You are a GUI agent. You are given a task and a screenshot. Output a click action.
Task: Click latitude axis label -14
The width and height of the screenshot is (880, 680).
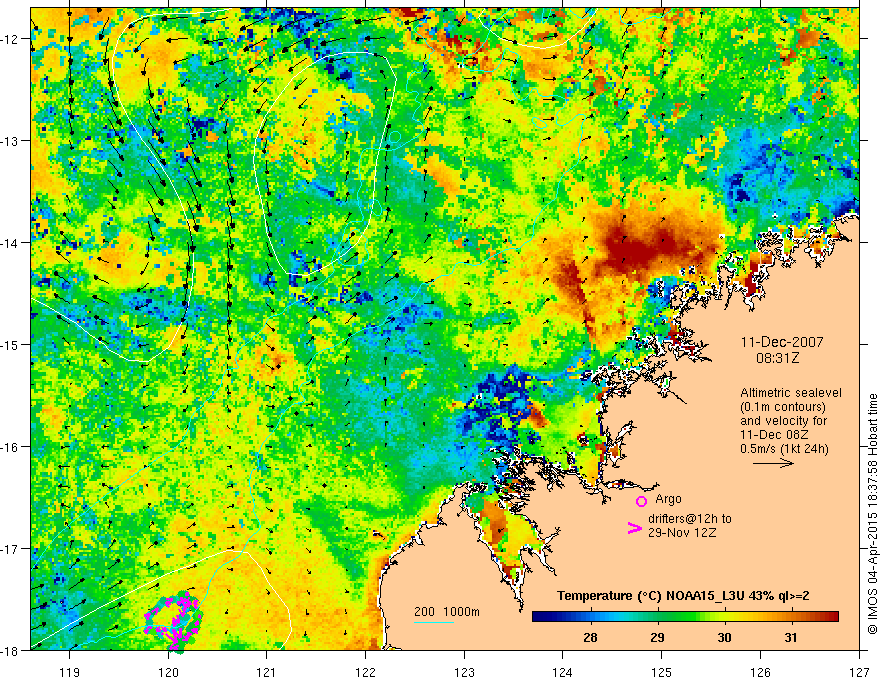[x=10, y=243]
